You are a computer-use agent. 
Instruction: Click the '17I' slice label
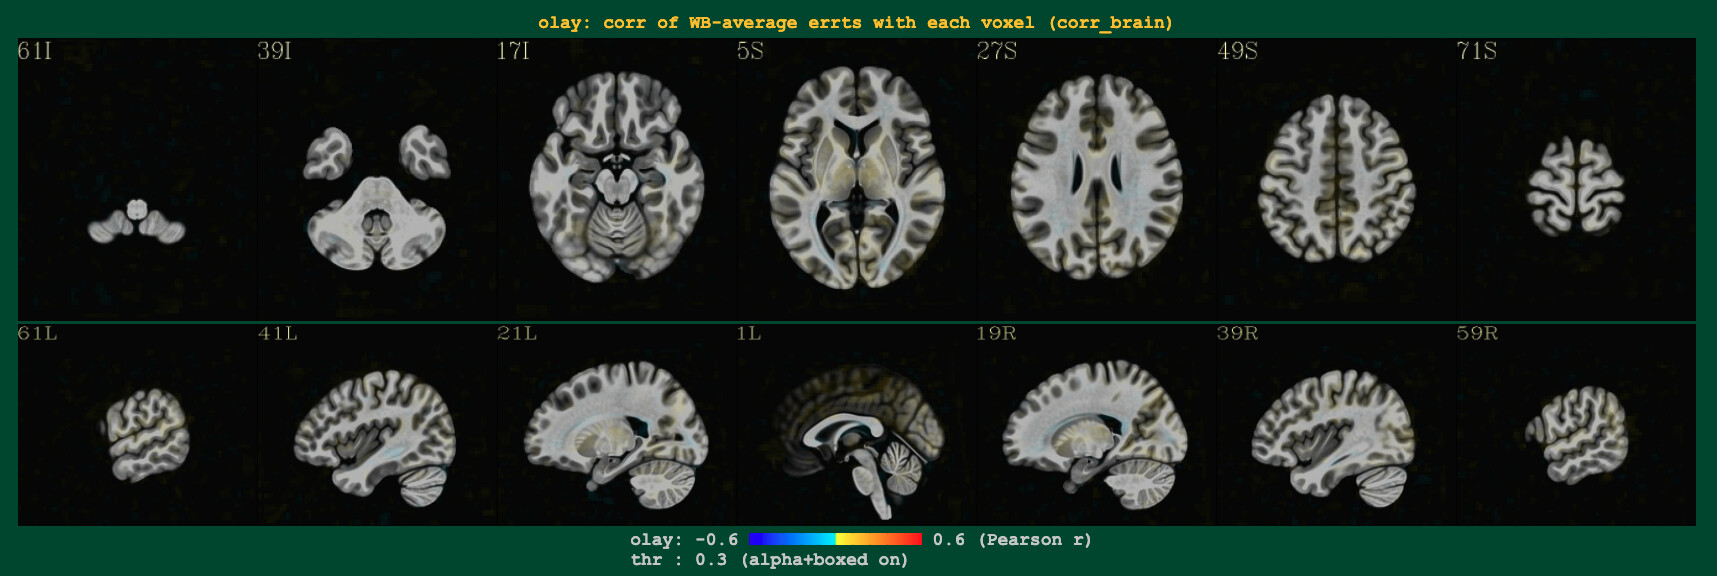513,51
